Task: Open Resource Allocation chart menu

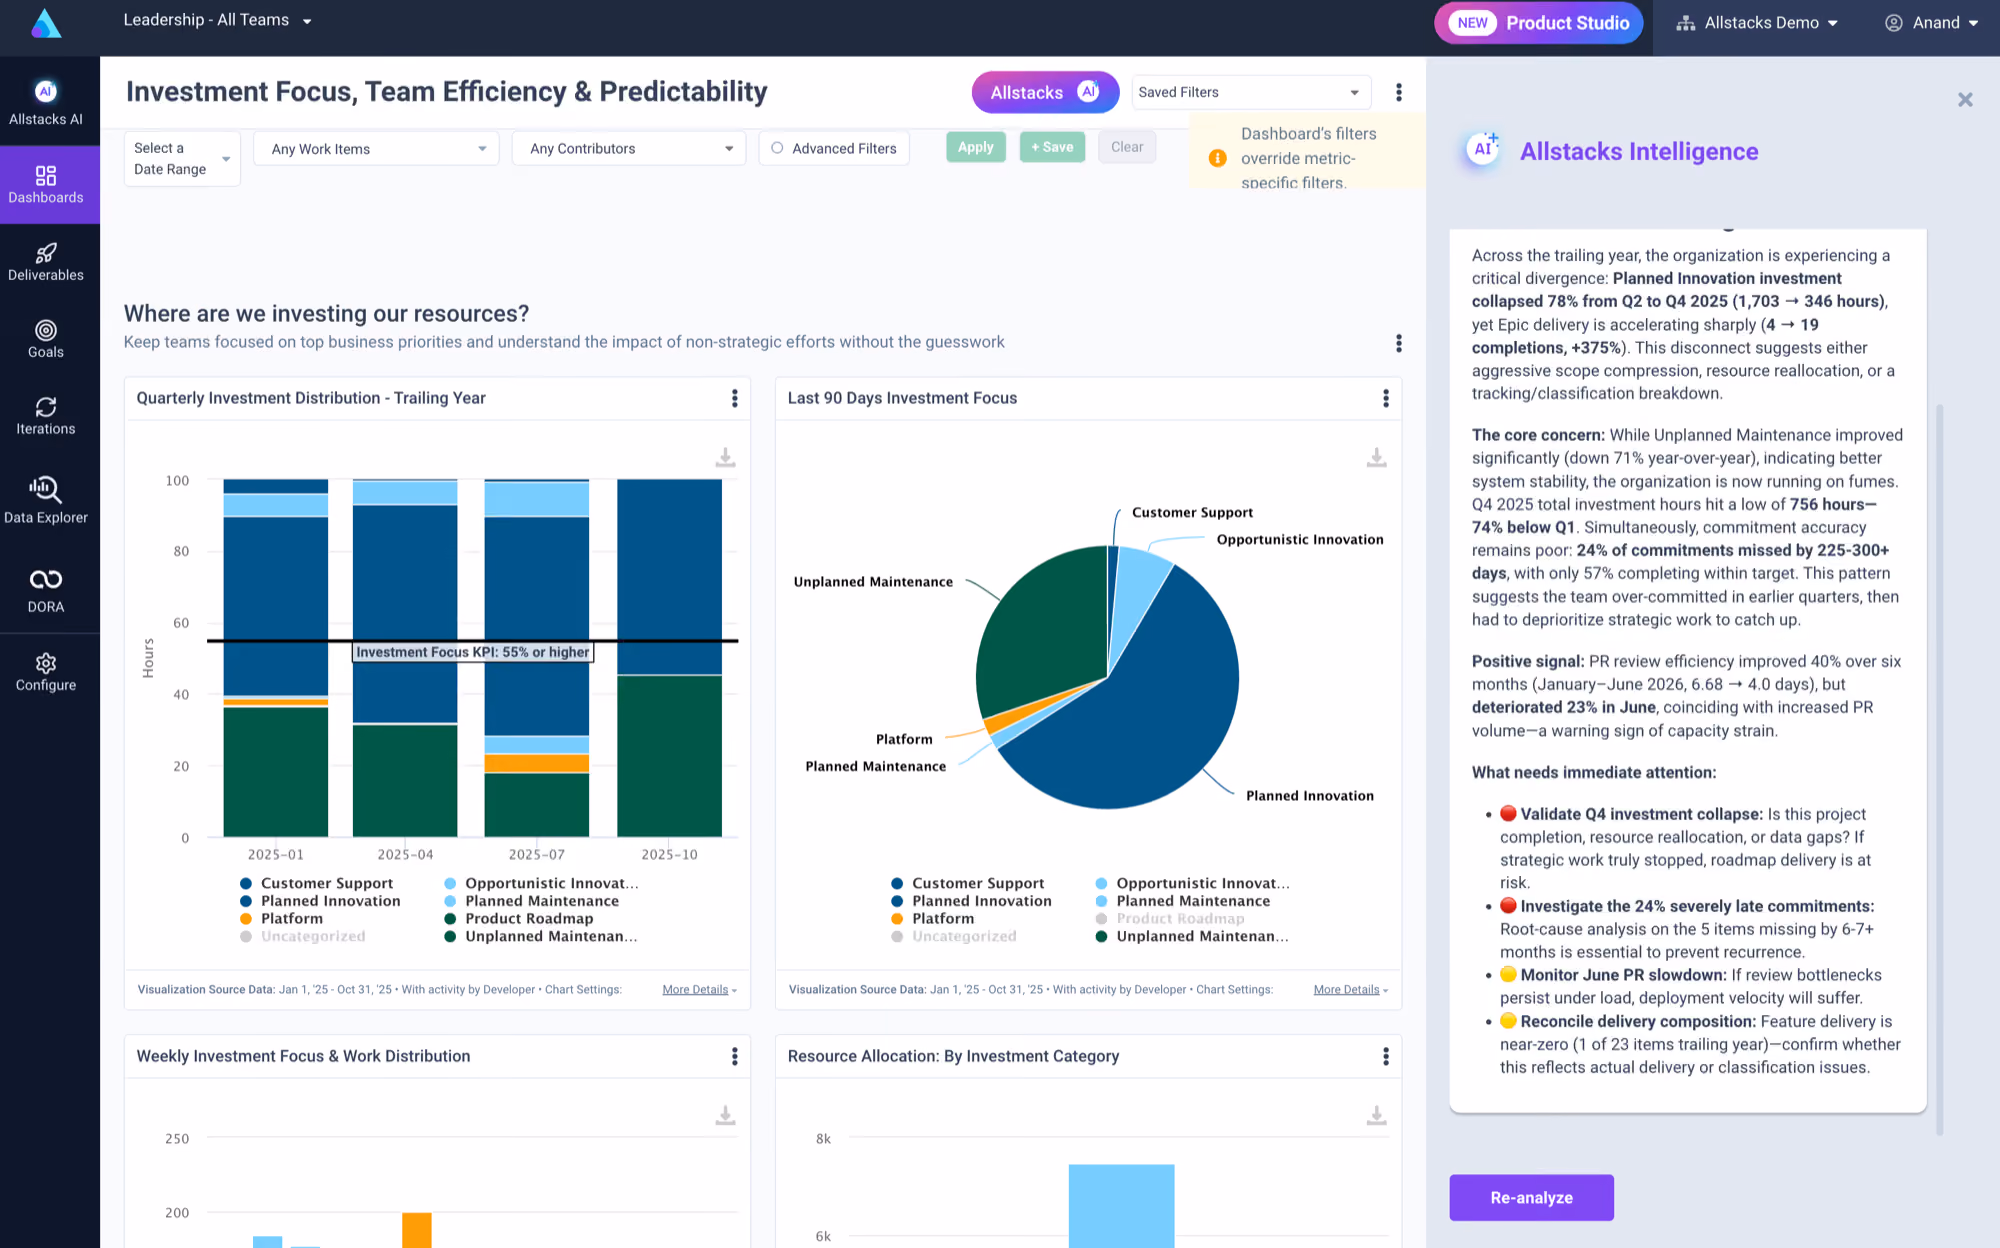Action: click(x=1385, y=1056)
